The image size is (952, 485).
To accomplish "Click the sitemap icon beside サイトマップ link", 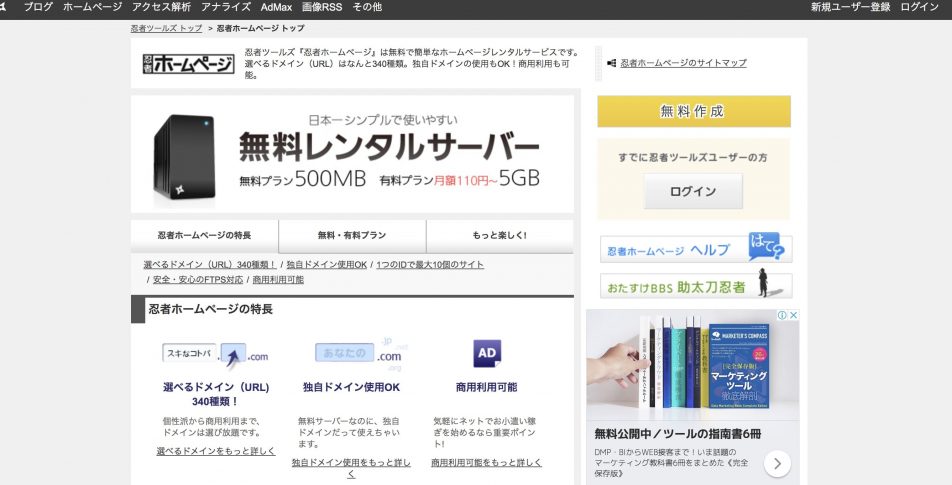I will (x=611, y=63).
